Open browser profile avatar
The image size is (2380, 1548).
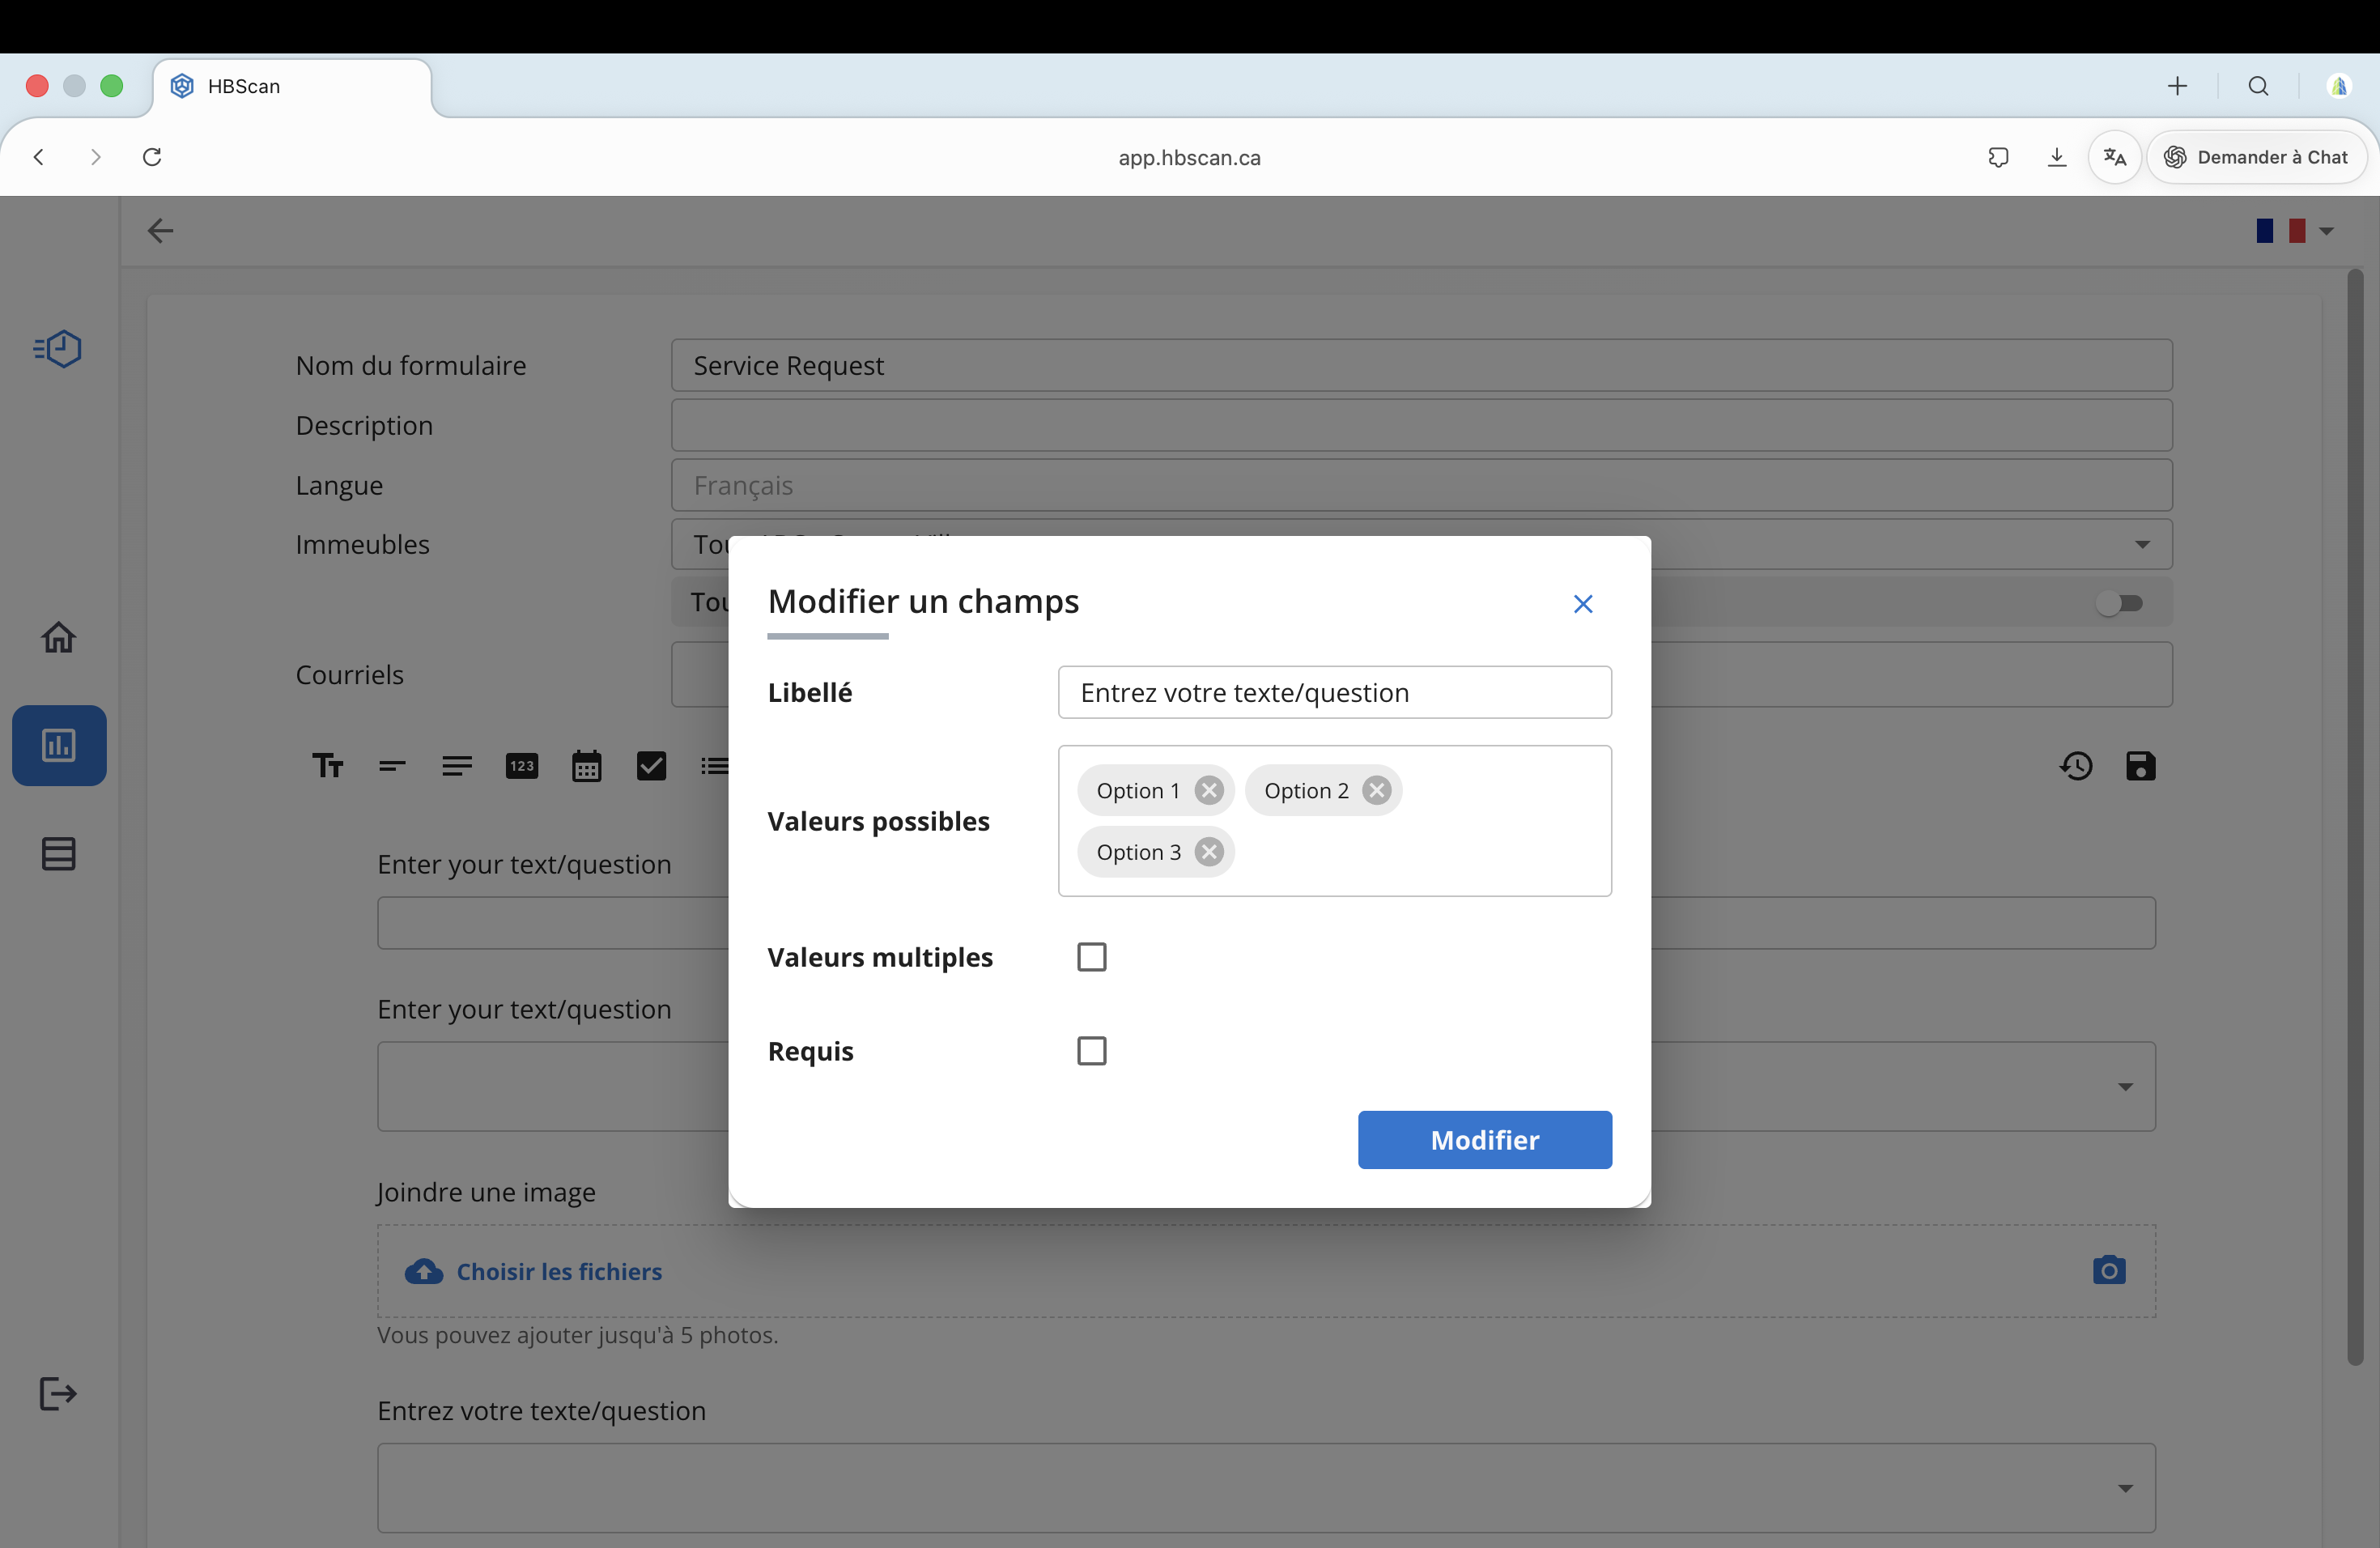[2338, 87]
